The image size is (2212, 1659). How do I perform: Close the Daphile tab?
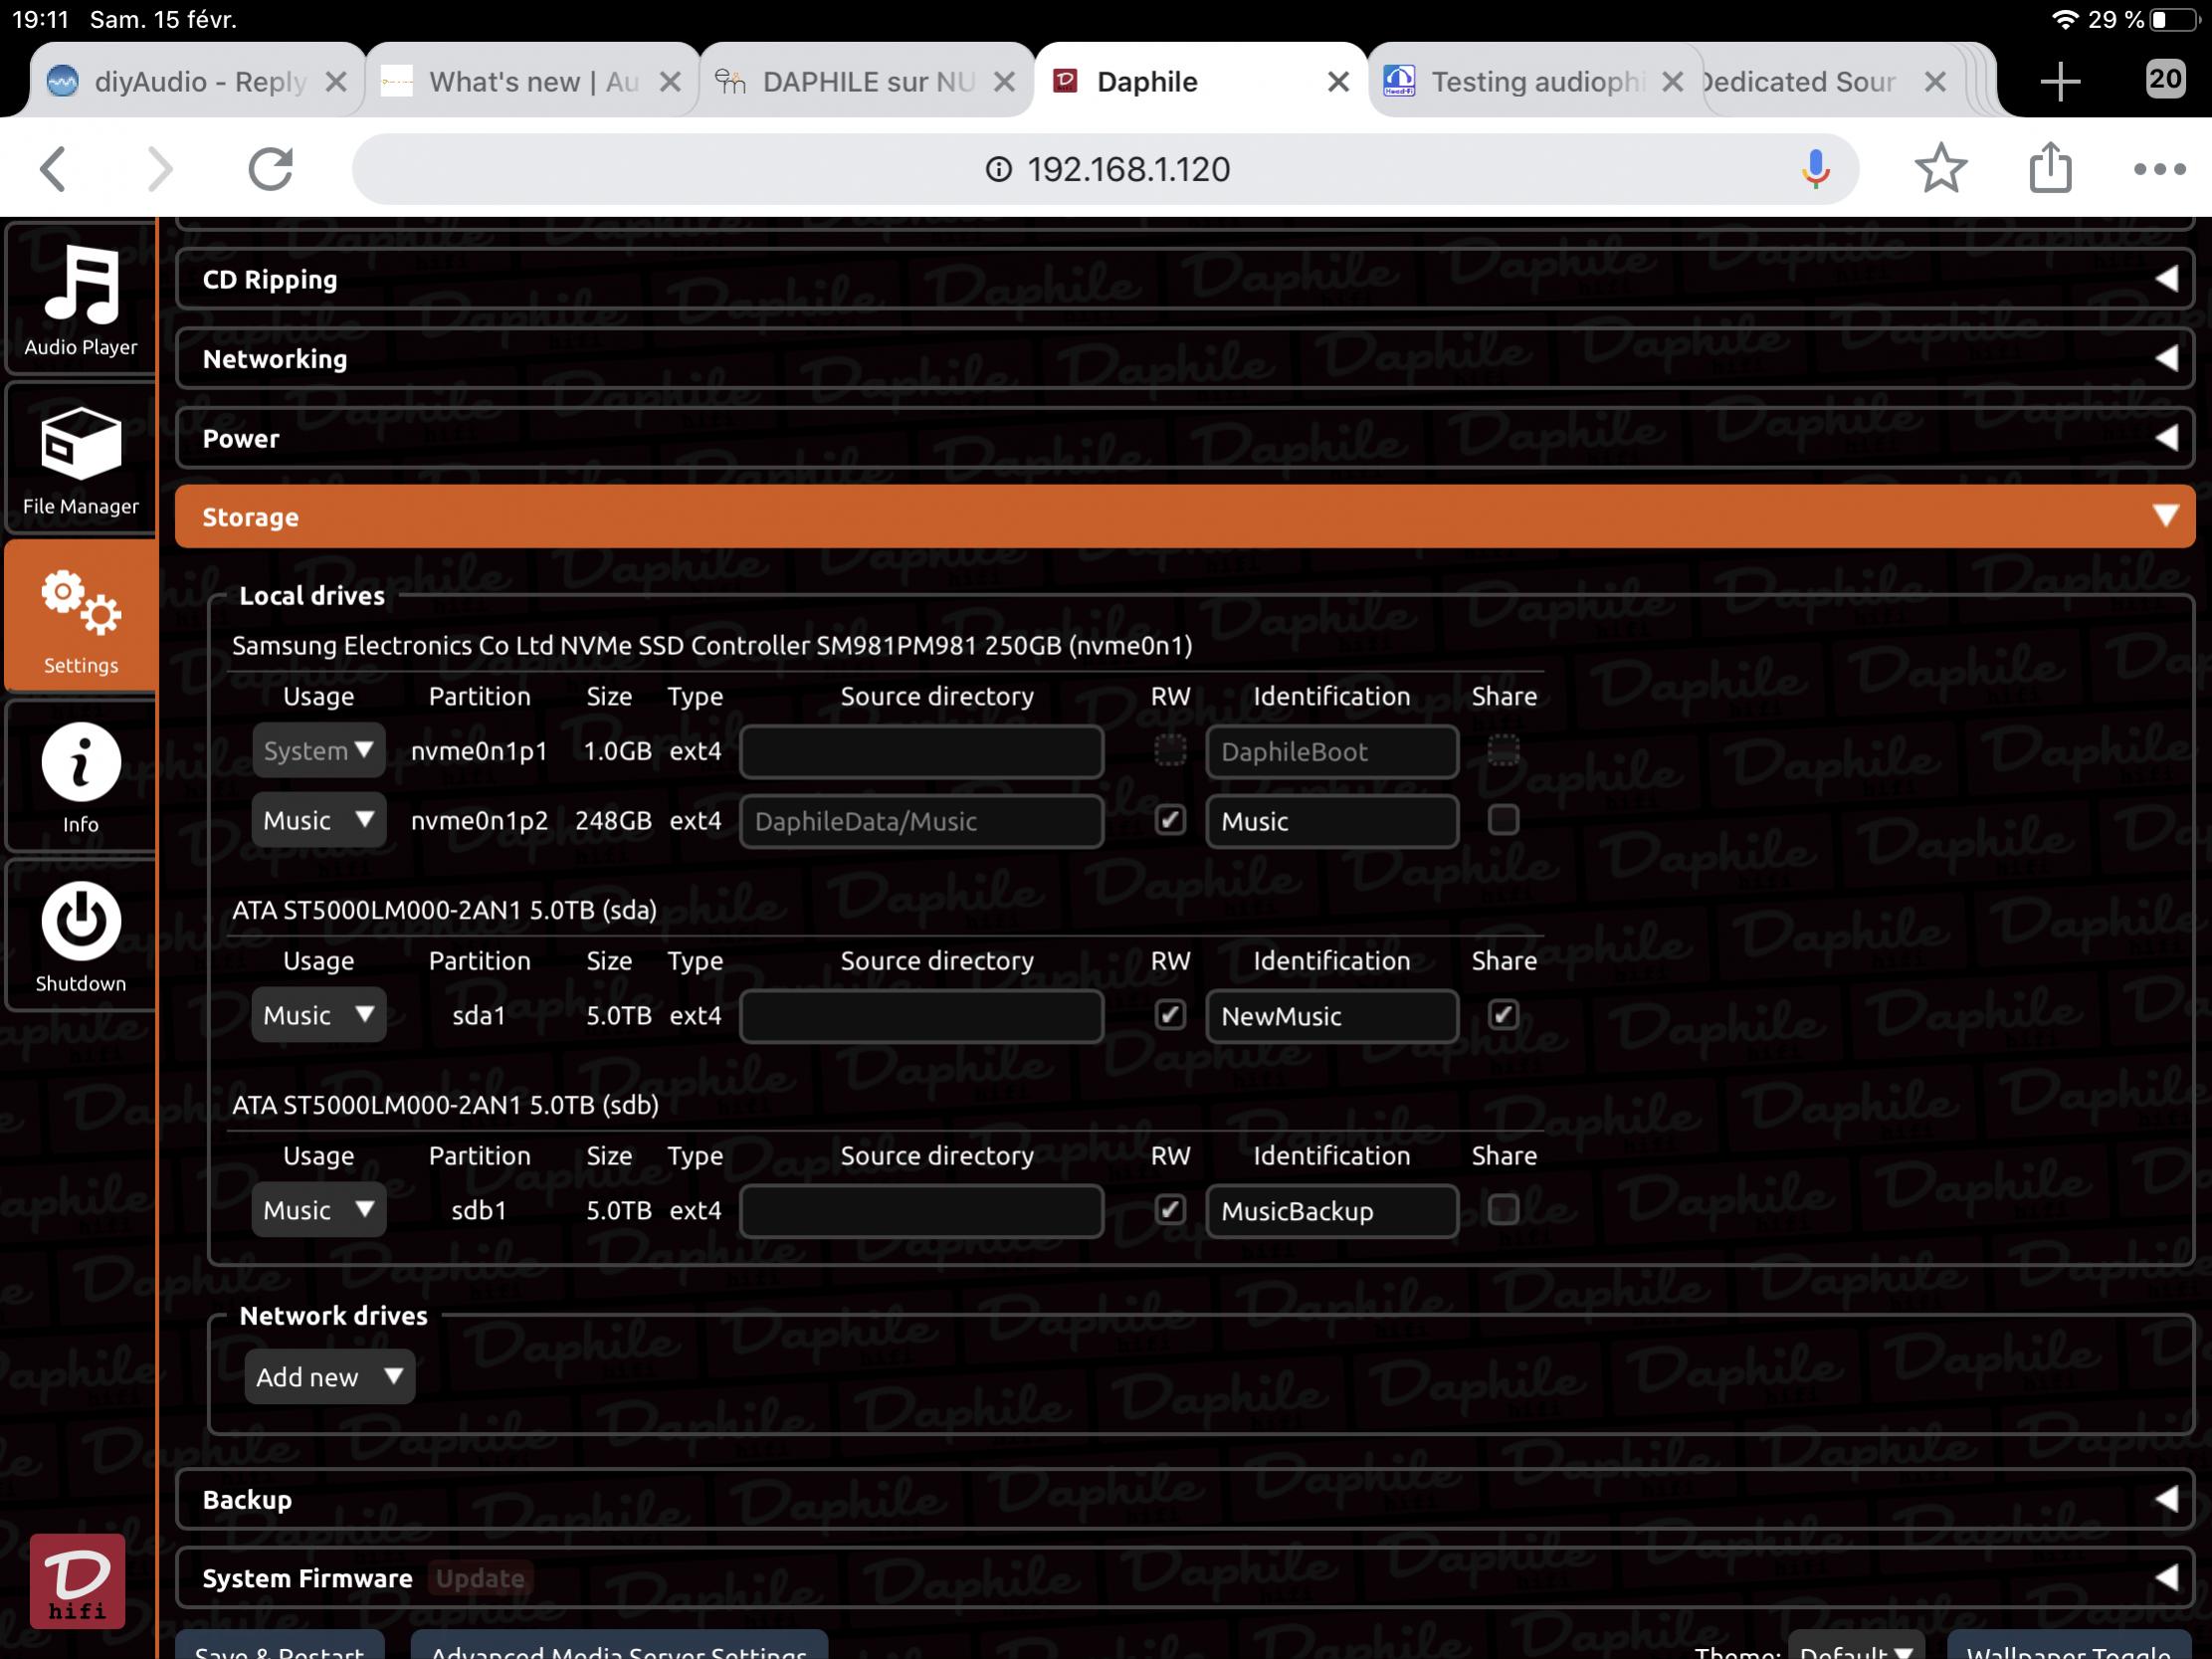pos(1338,82)
